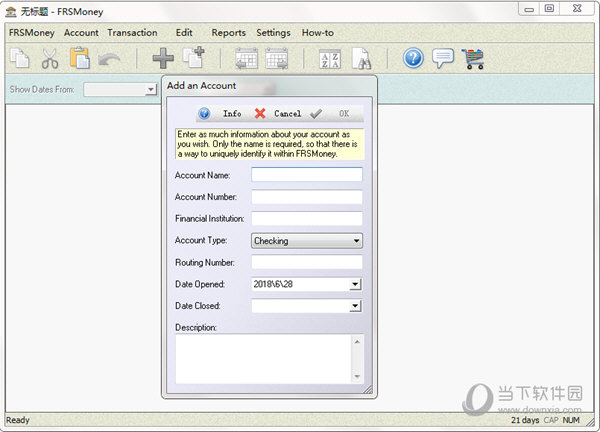Image resolution: width=600 pixels, height=432 pixels.
Task: Click the gray checkmark OK icon
Action: (316, 114)
